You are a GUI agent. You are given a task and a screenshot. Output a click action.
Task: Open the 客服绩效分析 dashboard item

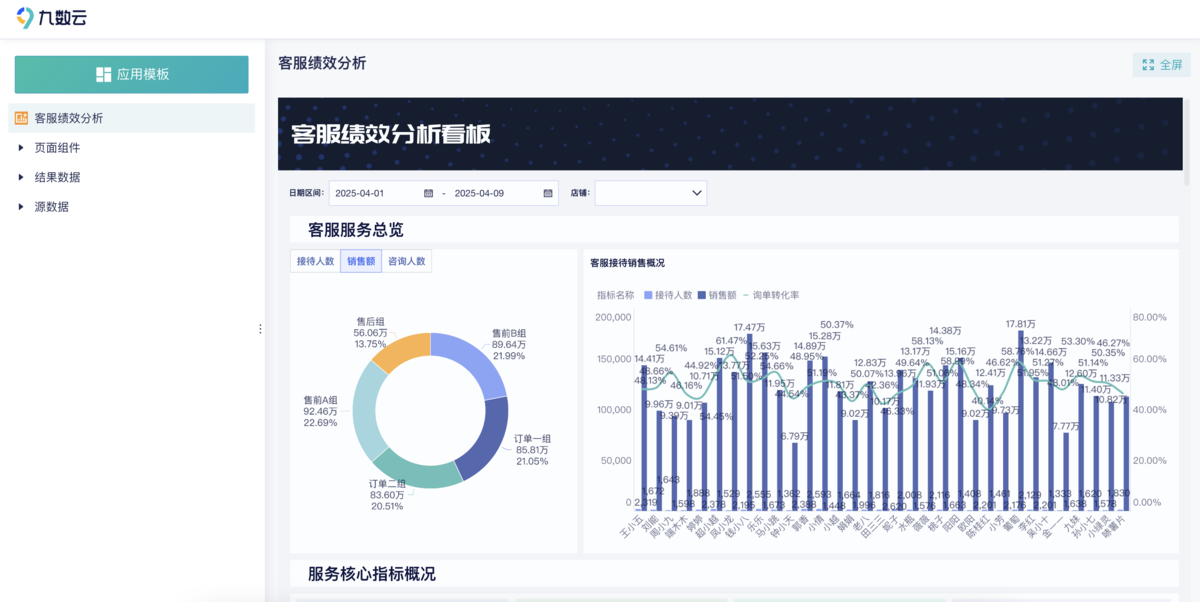[x=68, y=118]
